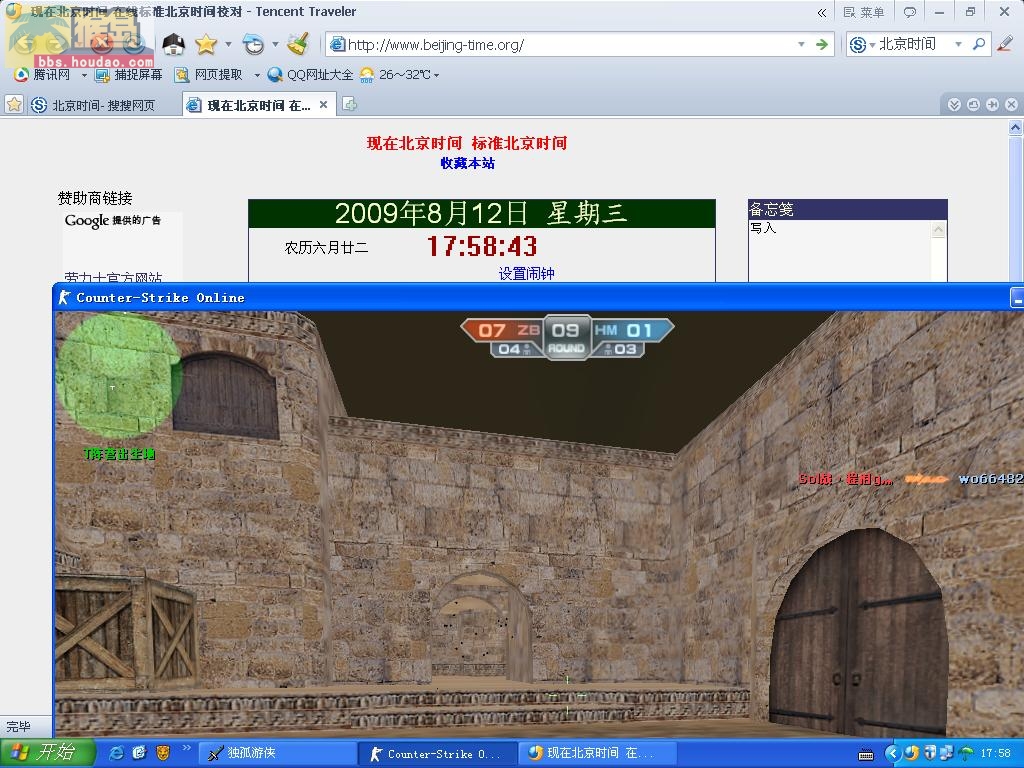Expand the history clock dropdown arrow

[275, 44]
